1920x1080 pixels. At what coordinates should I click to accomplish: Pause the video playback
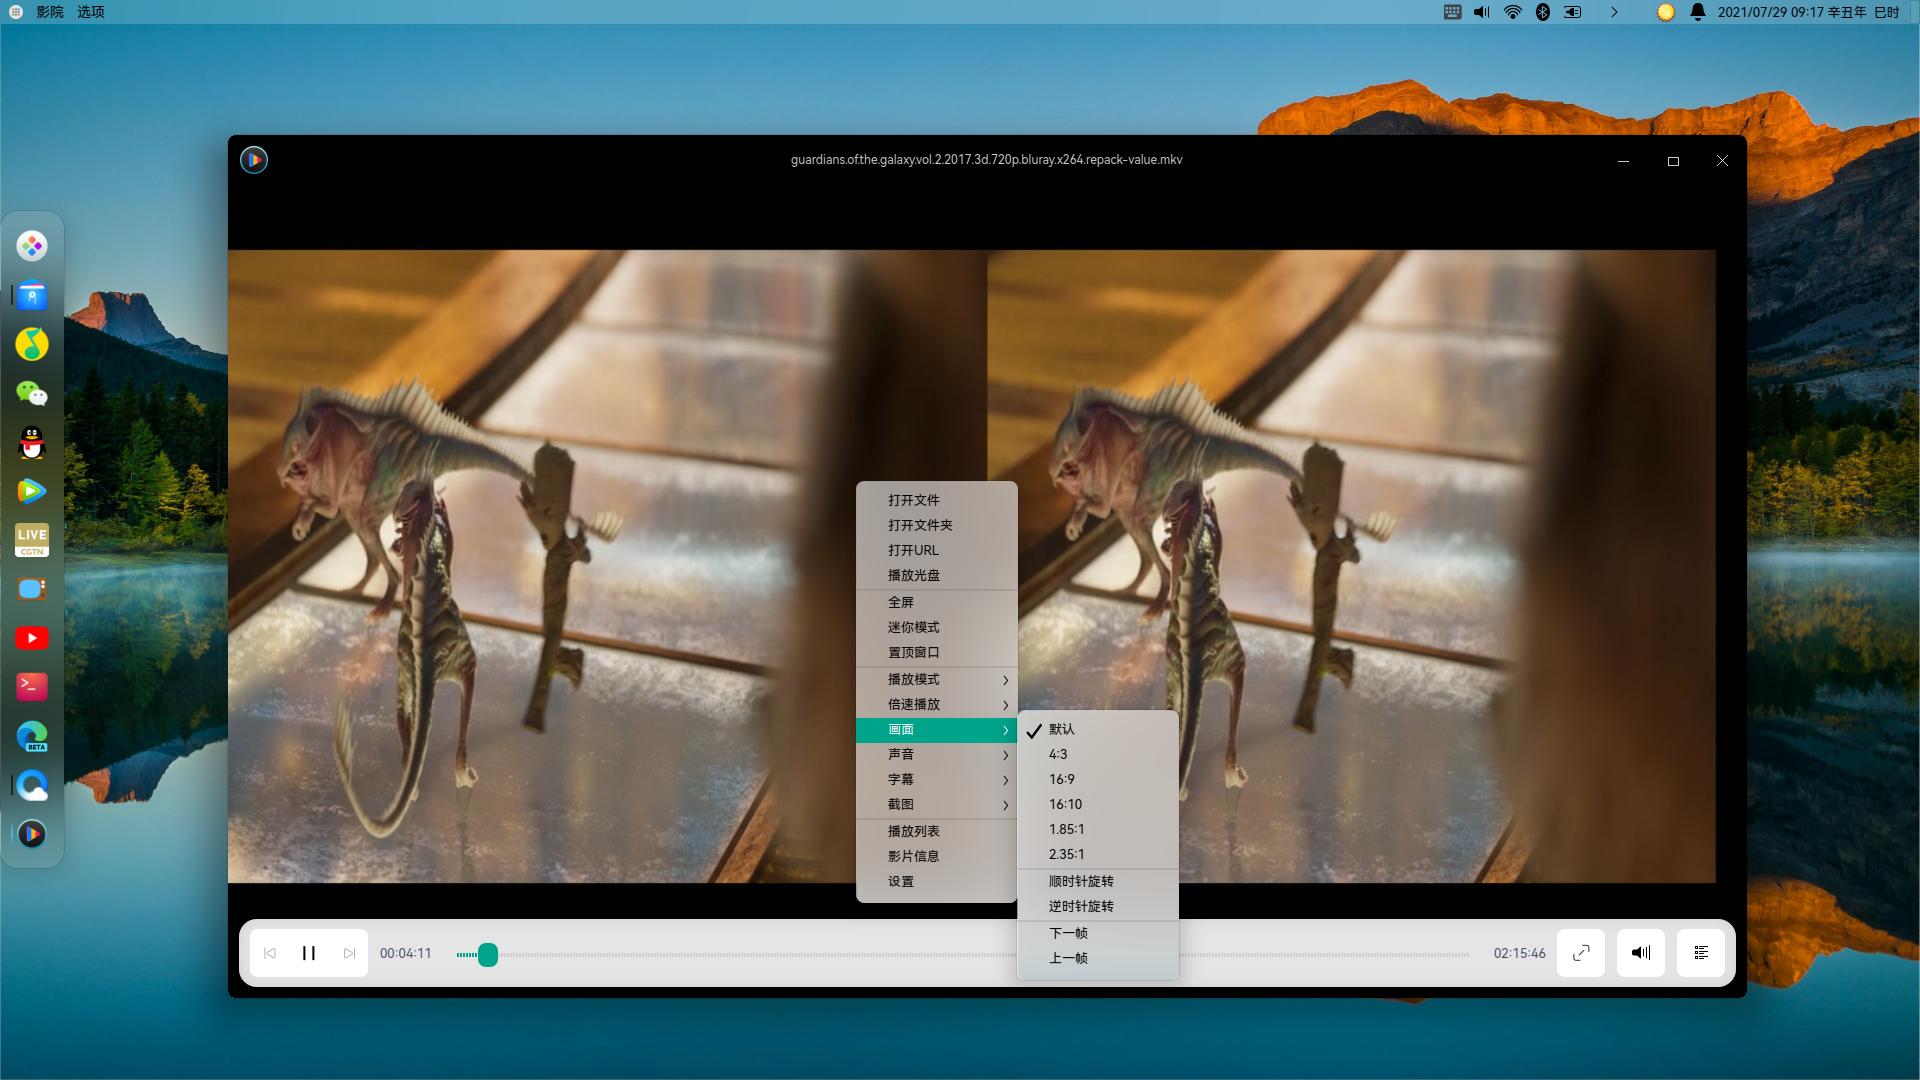pyautogui.click(x=308, y=953)
